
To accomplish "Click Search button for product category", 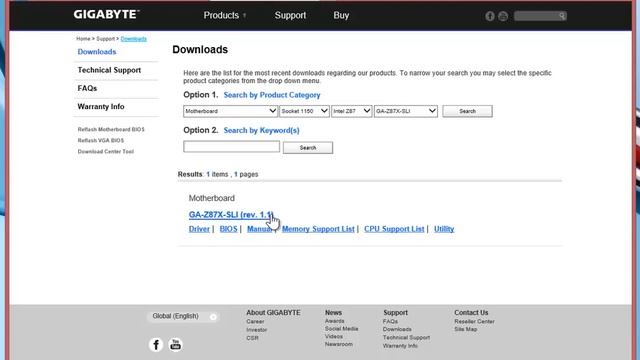I will 467,111.
